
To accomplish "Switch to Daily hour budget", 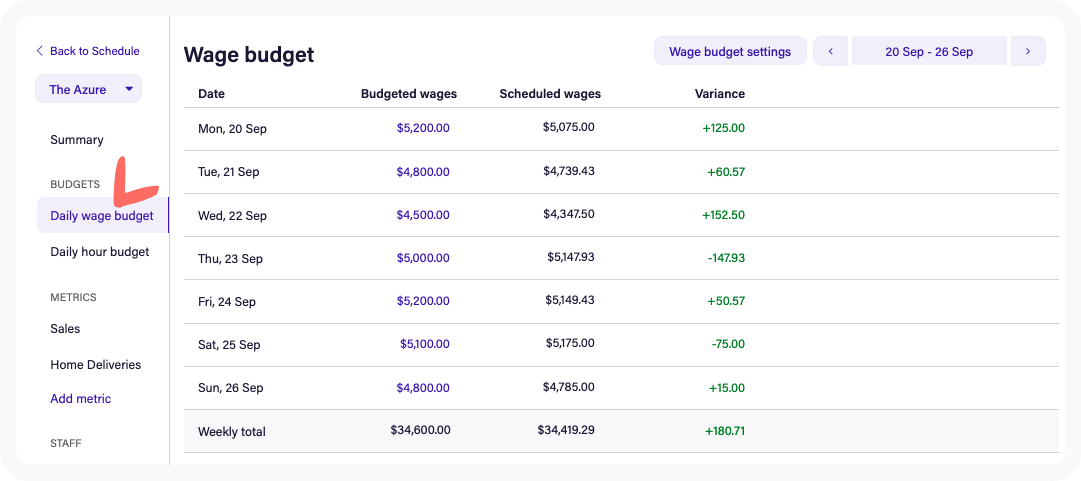I will (x=100, y=252).
